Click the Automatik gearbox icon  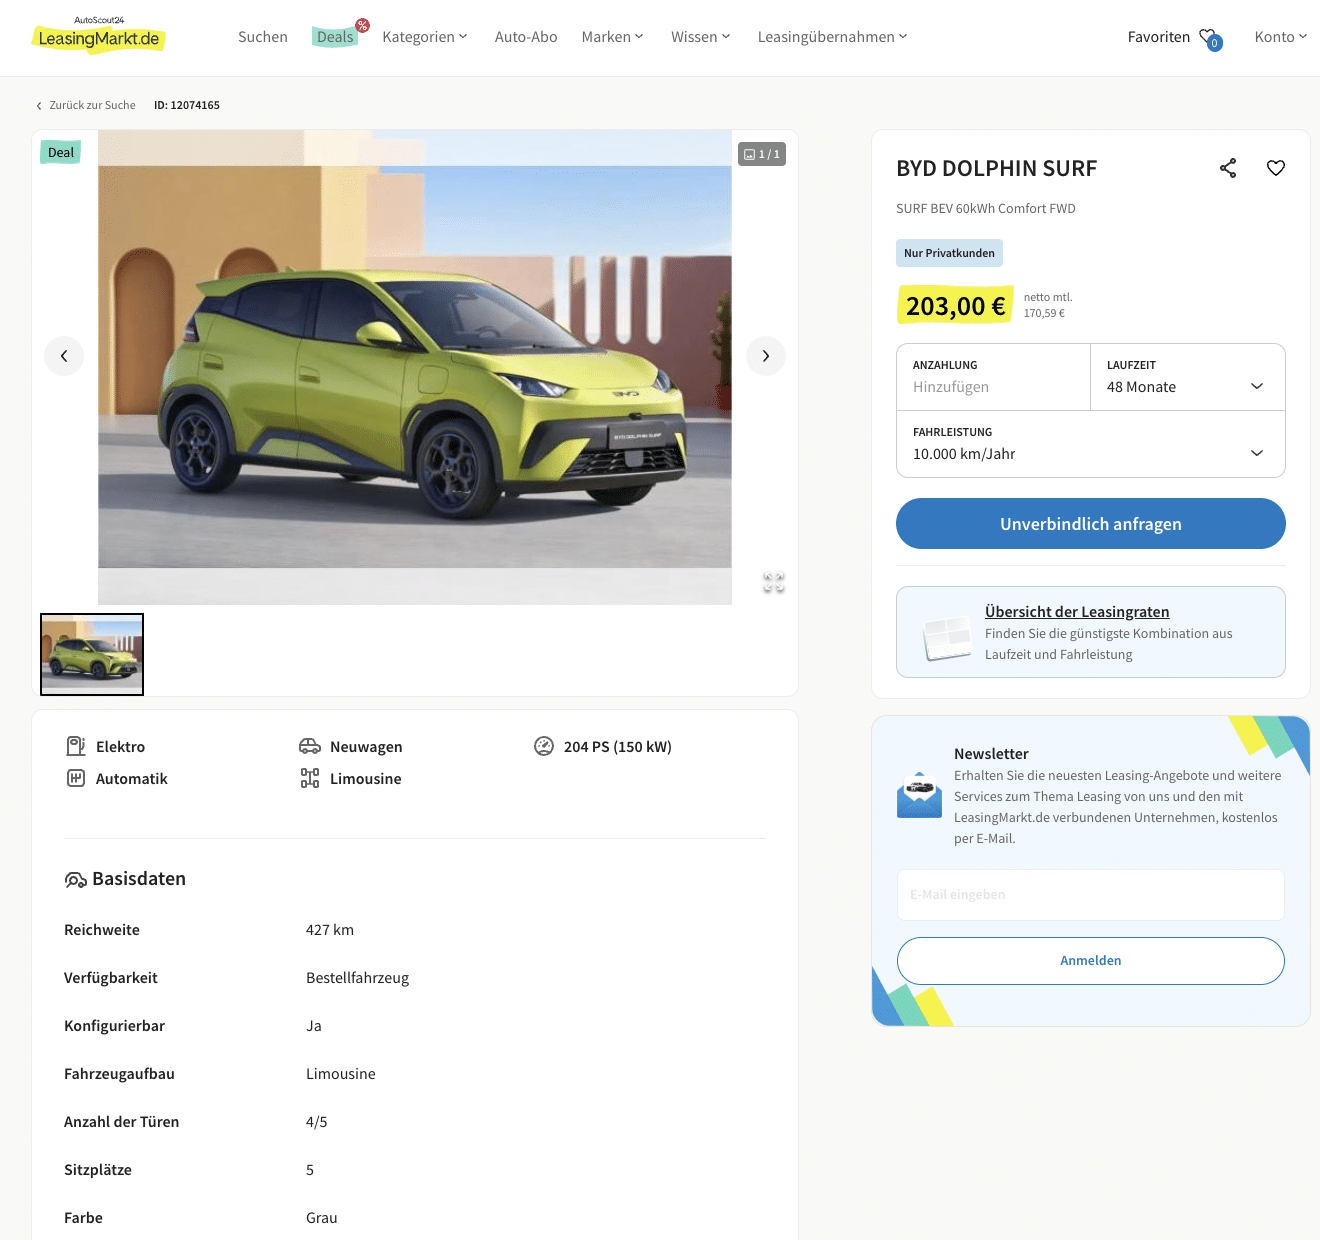76,778
